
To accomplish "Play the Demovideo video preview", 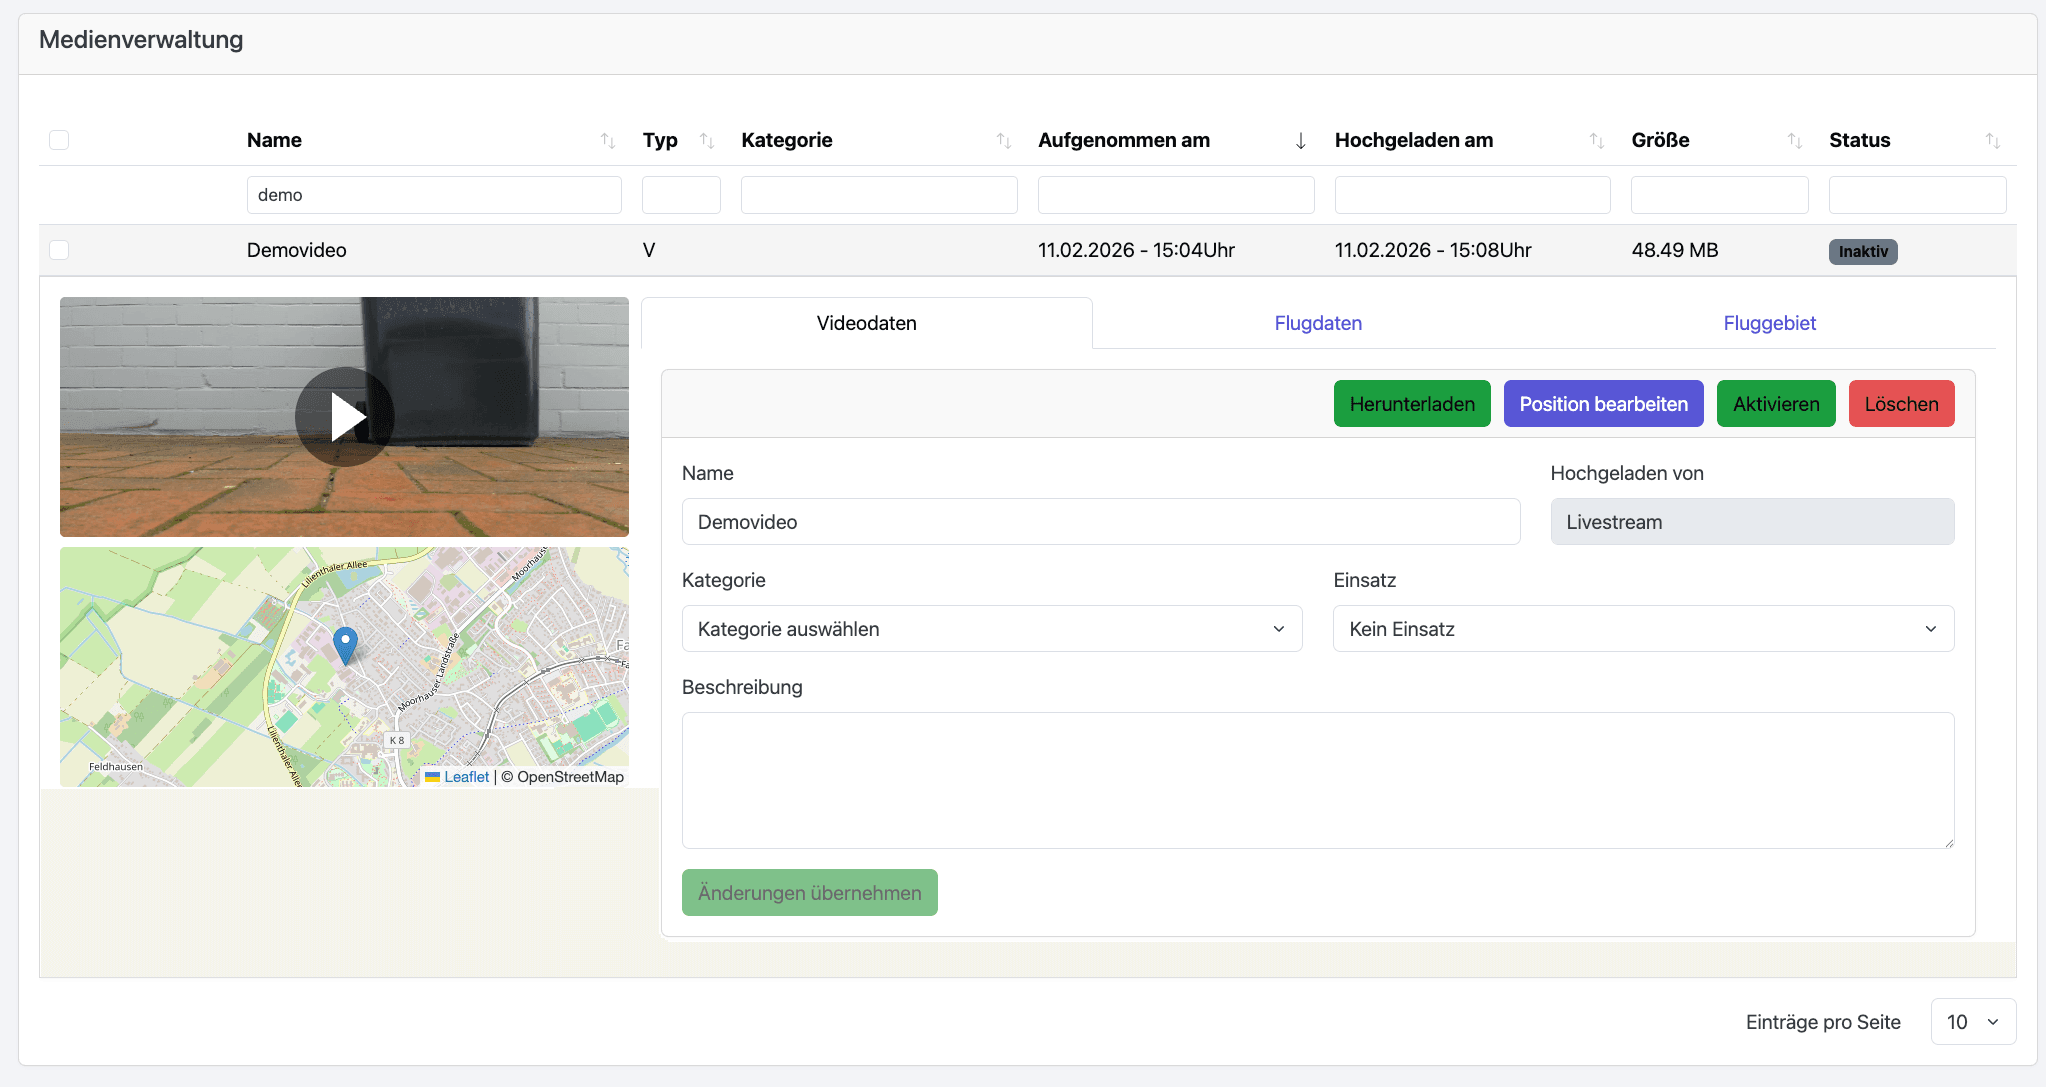I will pos(344,417).
